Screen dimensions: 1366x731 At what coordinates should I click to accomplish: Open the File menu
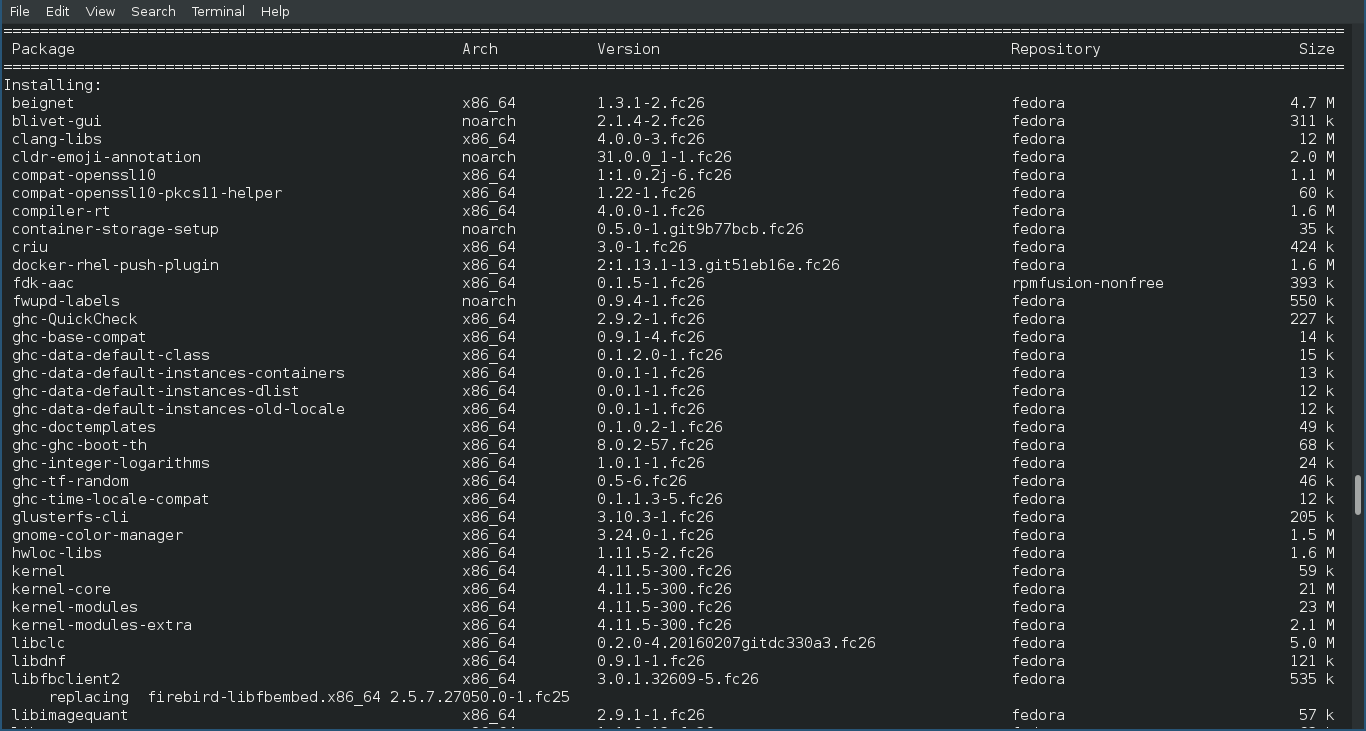coord(19,11)
